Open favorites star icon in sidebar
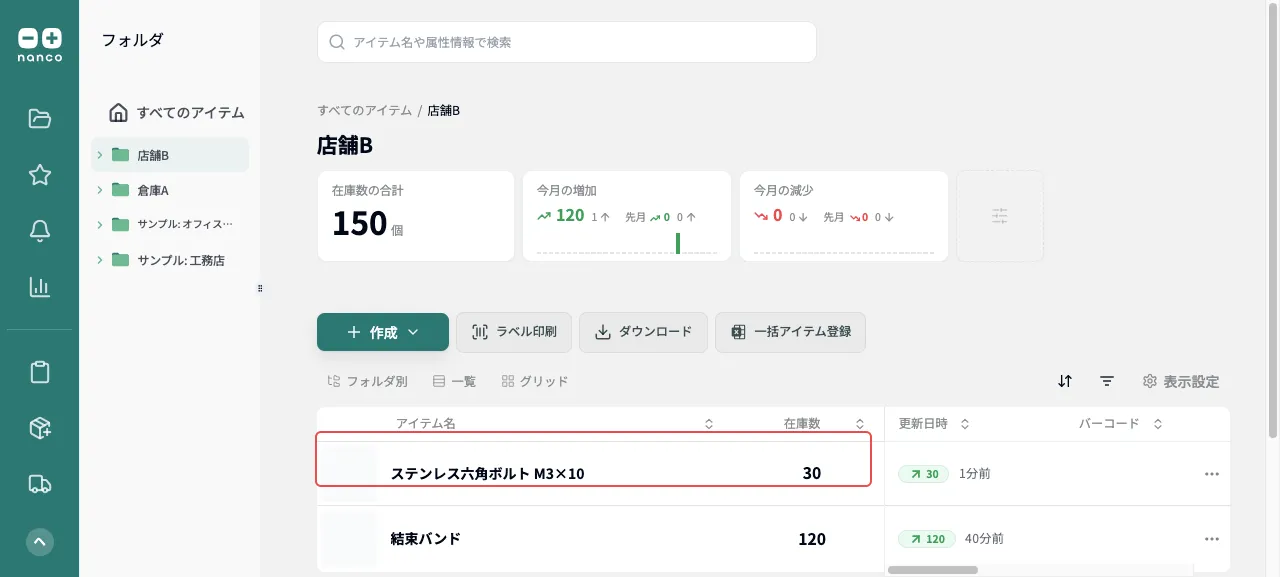Viewport: 1280px width, 577px height. pyautogui.click(x=40, y=175)
